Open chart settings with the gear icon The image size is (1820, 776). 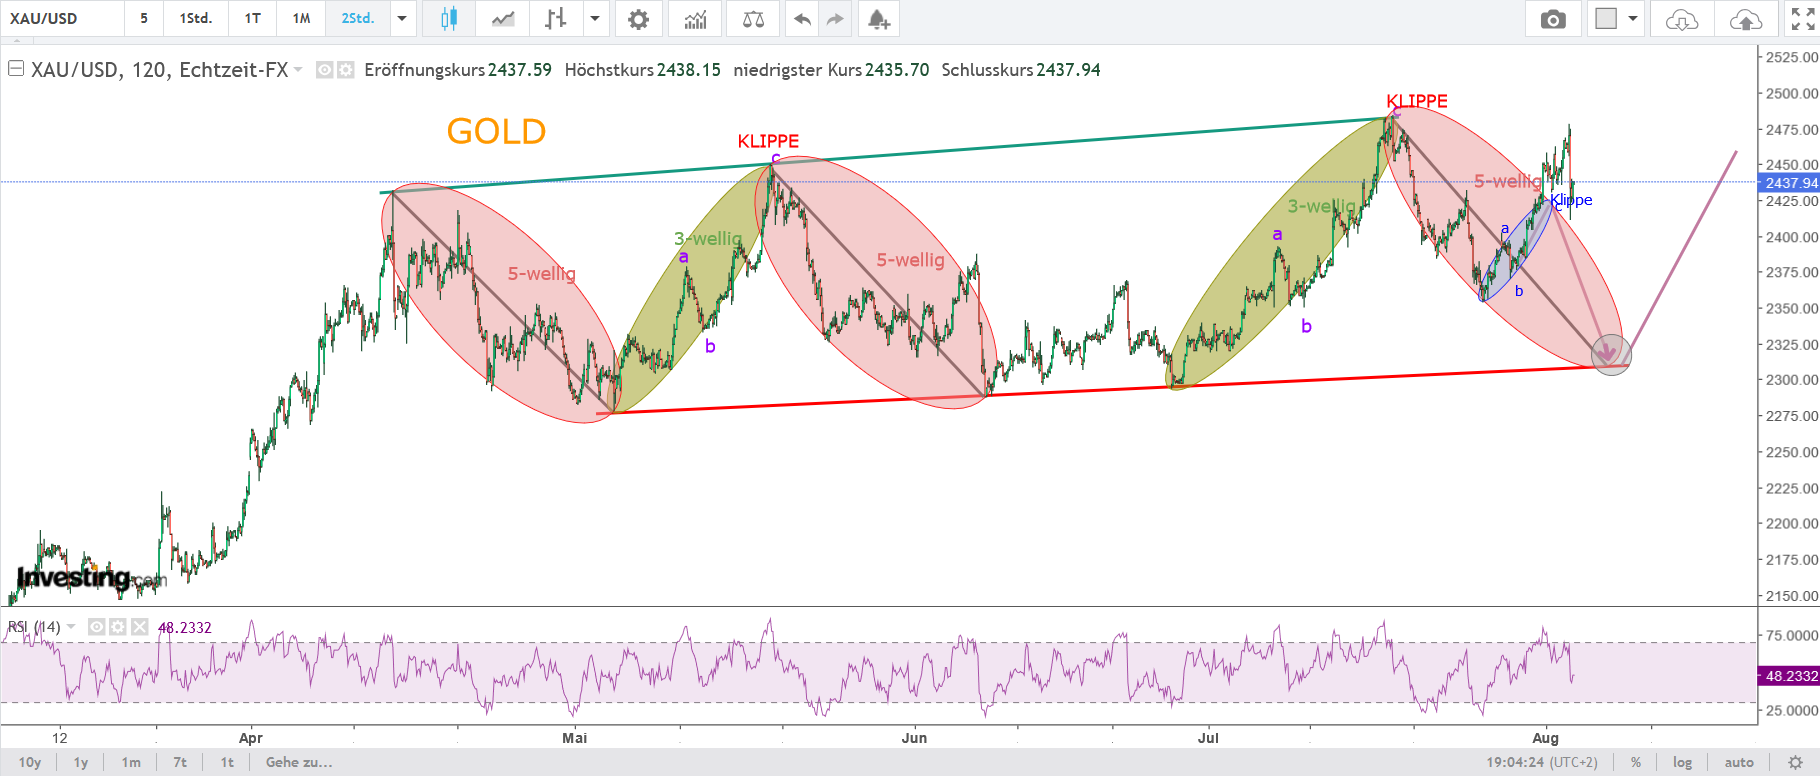coord(638,19)
